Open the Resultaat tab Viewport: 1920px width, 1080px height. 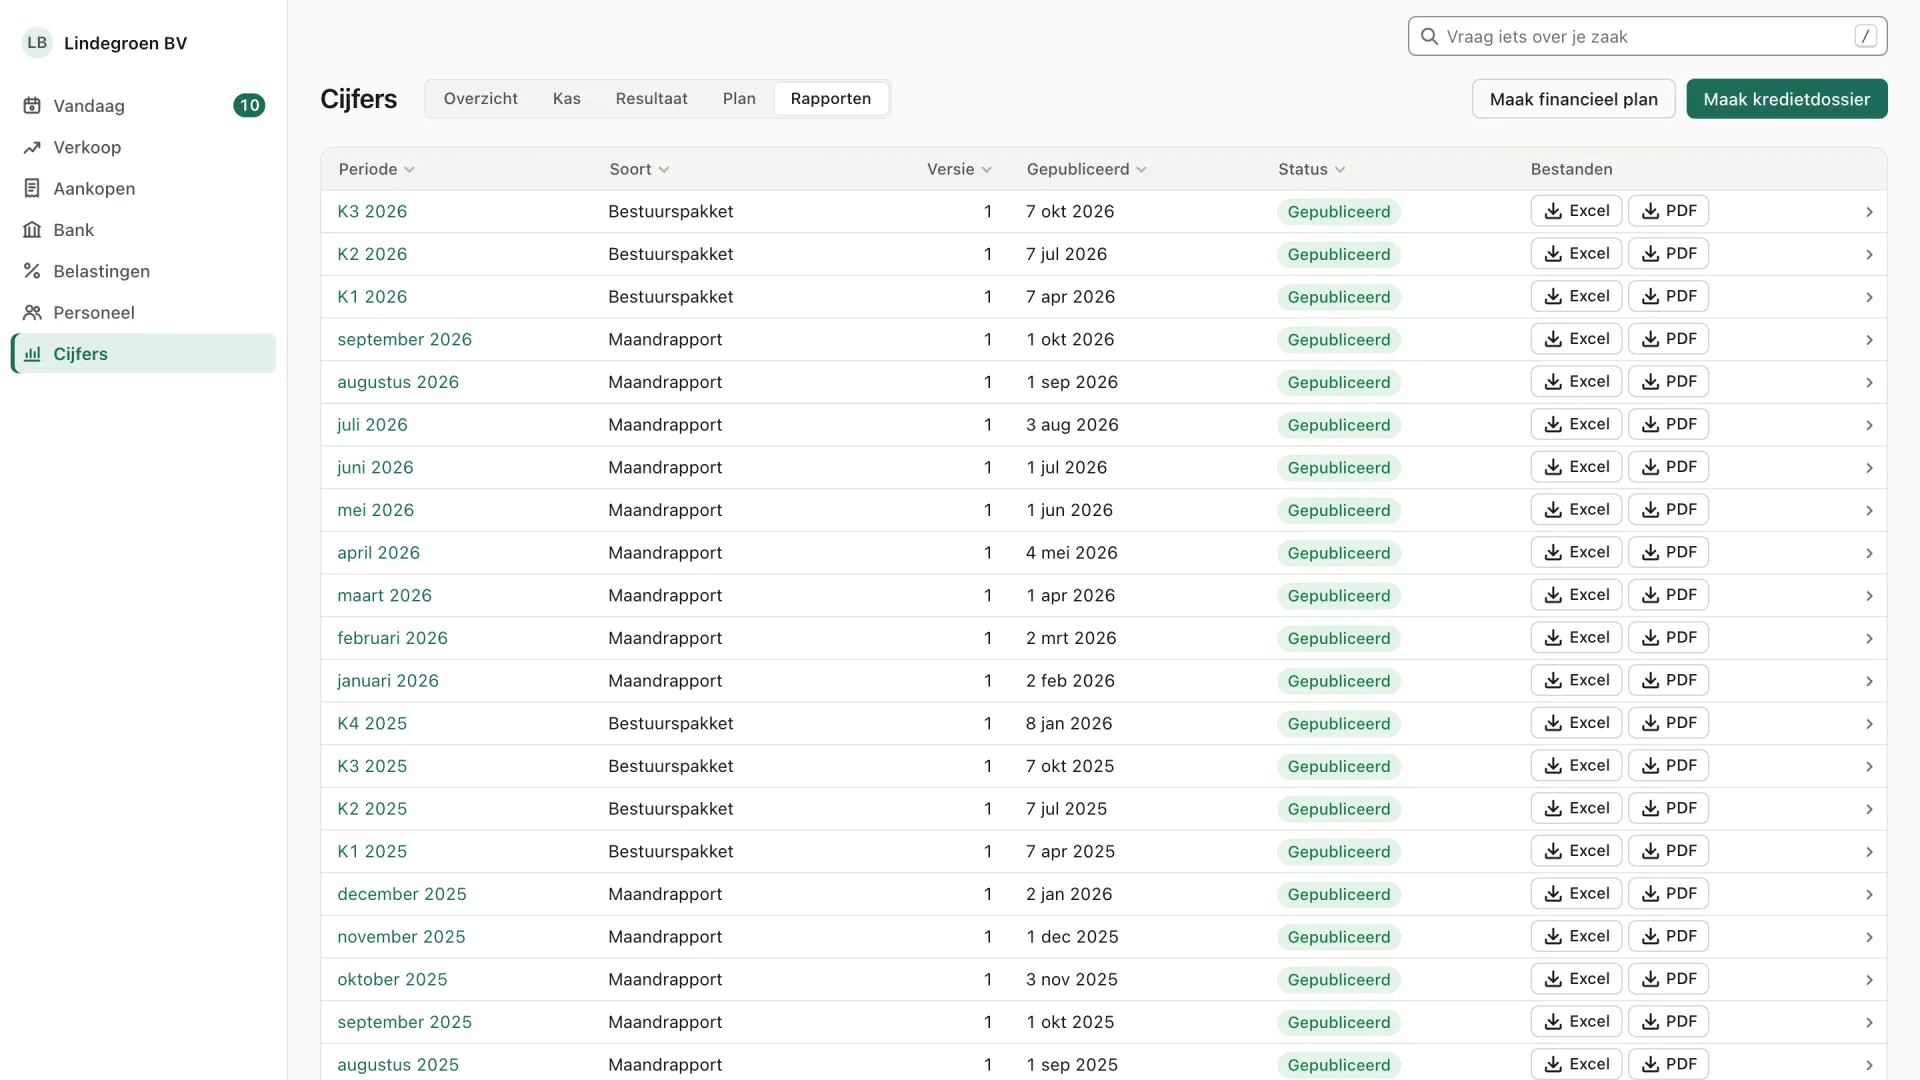tap(652, 99)
